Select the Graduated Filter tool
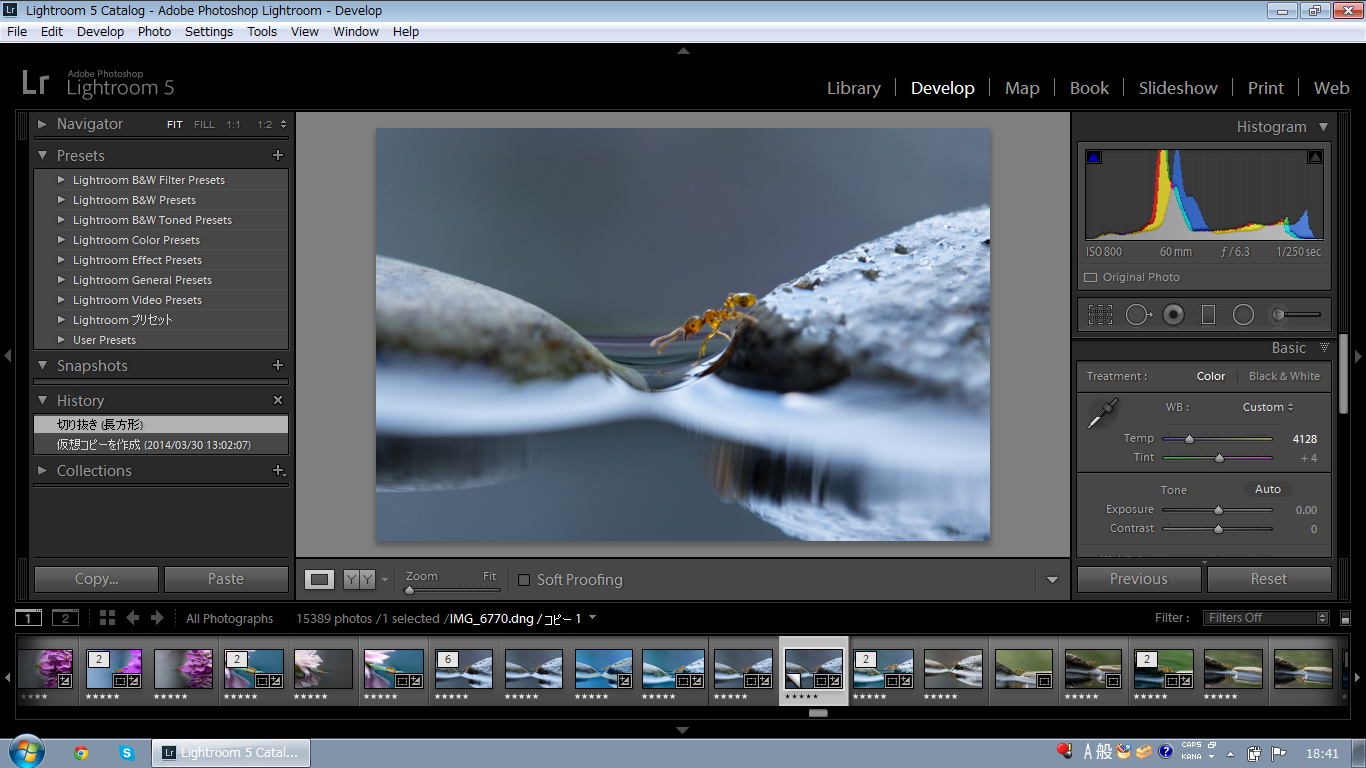Image resolution: width=1366 pixels, height=768 pixels. click(x=1208, y=315)
